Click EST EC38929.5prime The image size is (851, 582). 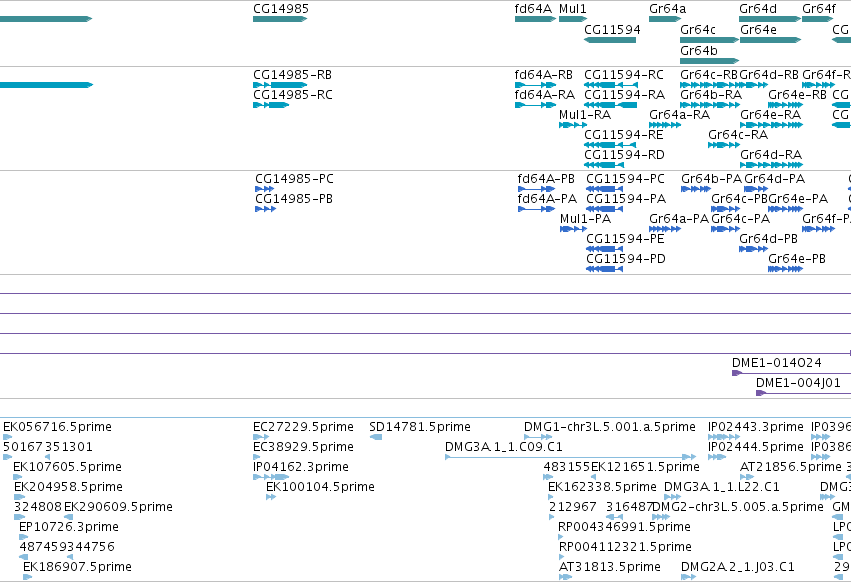point(257,457)
